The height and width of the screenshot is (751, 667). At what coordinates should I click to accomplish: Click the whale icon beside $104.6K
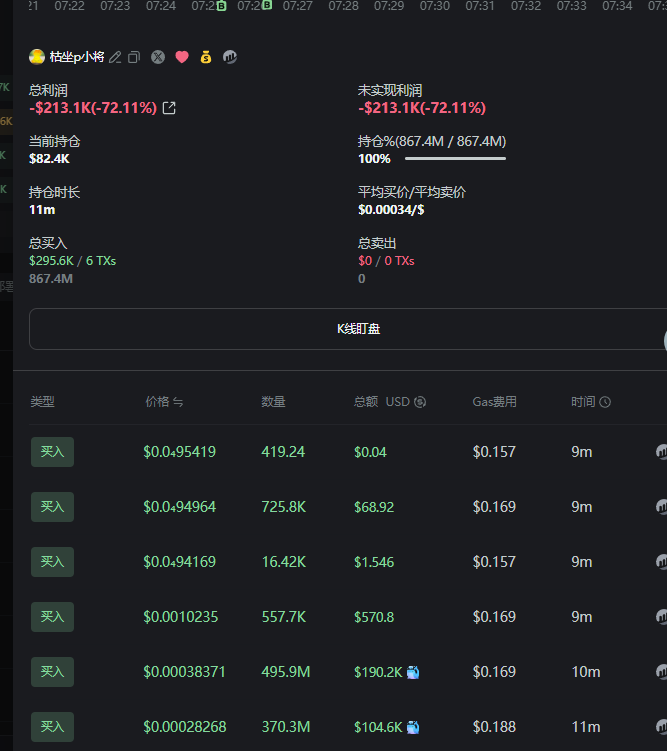(413, 727)
